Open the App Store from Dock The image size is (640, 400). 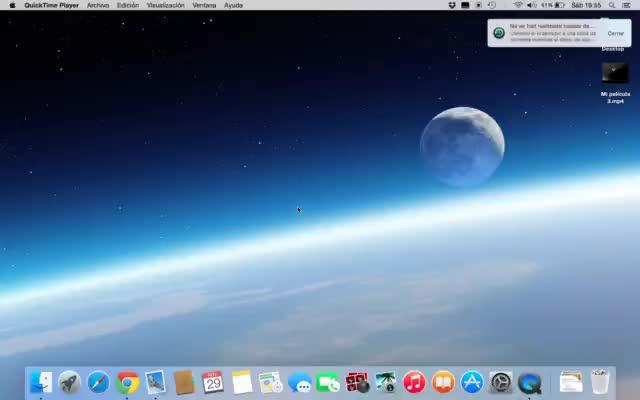(472, 382)
